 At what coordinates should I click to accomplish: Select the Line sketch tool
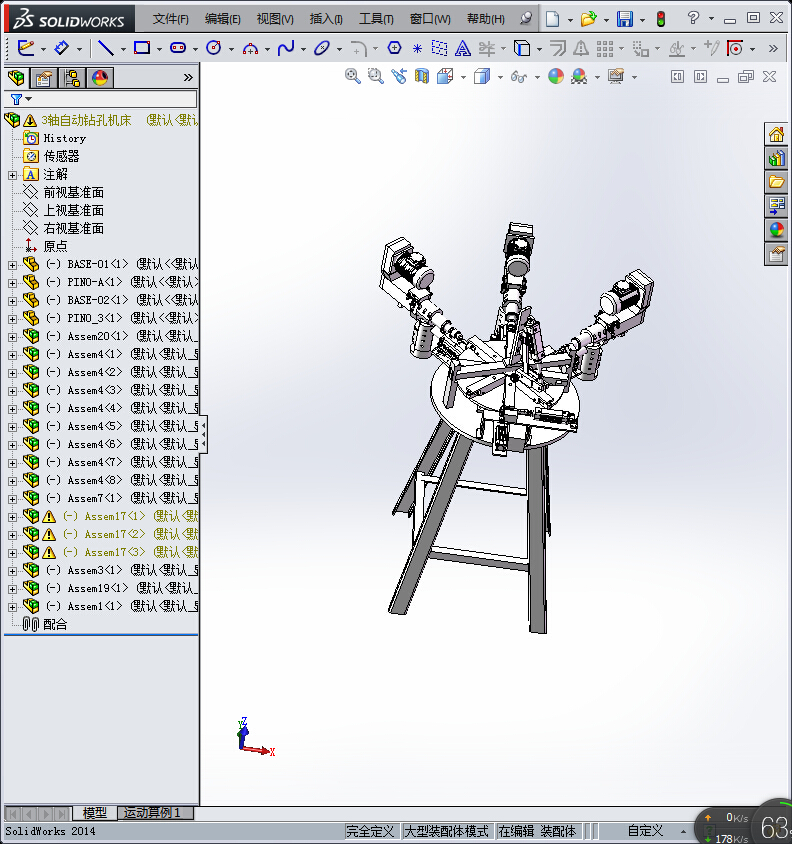click(106, 48)
